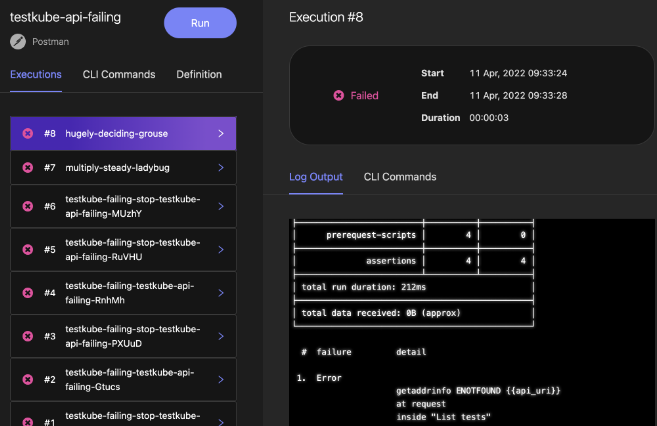This screenshot has height=426, width=657.
Task: Click the #4 execution number
Action: point(49,293)
